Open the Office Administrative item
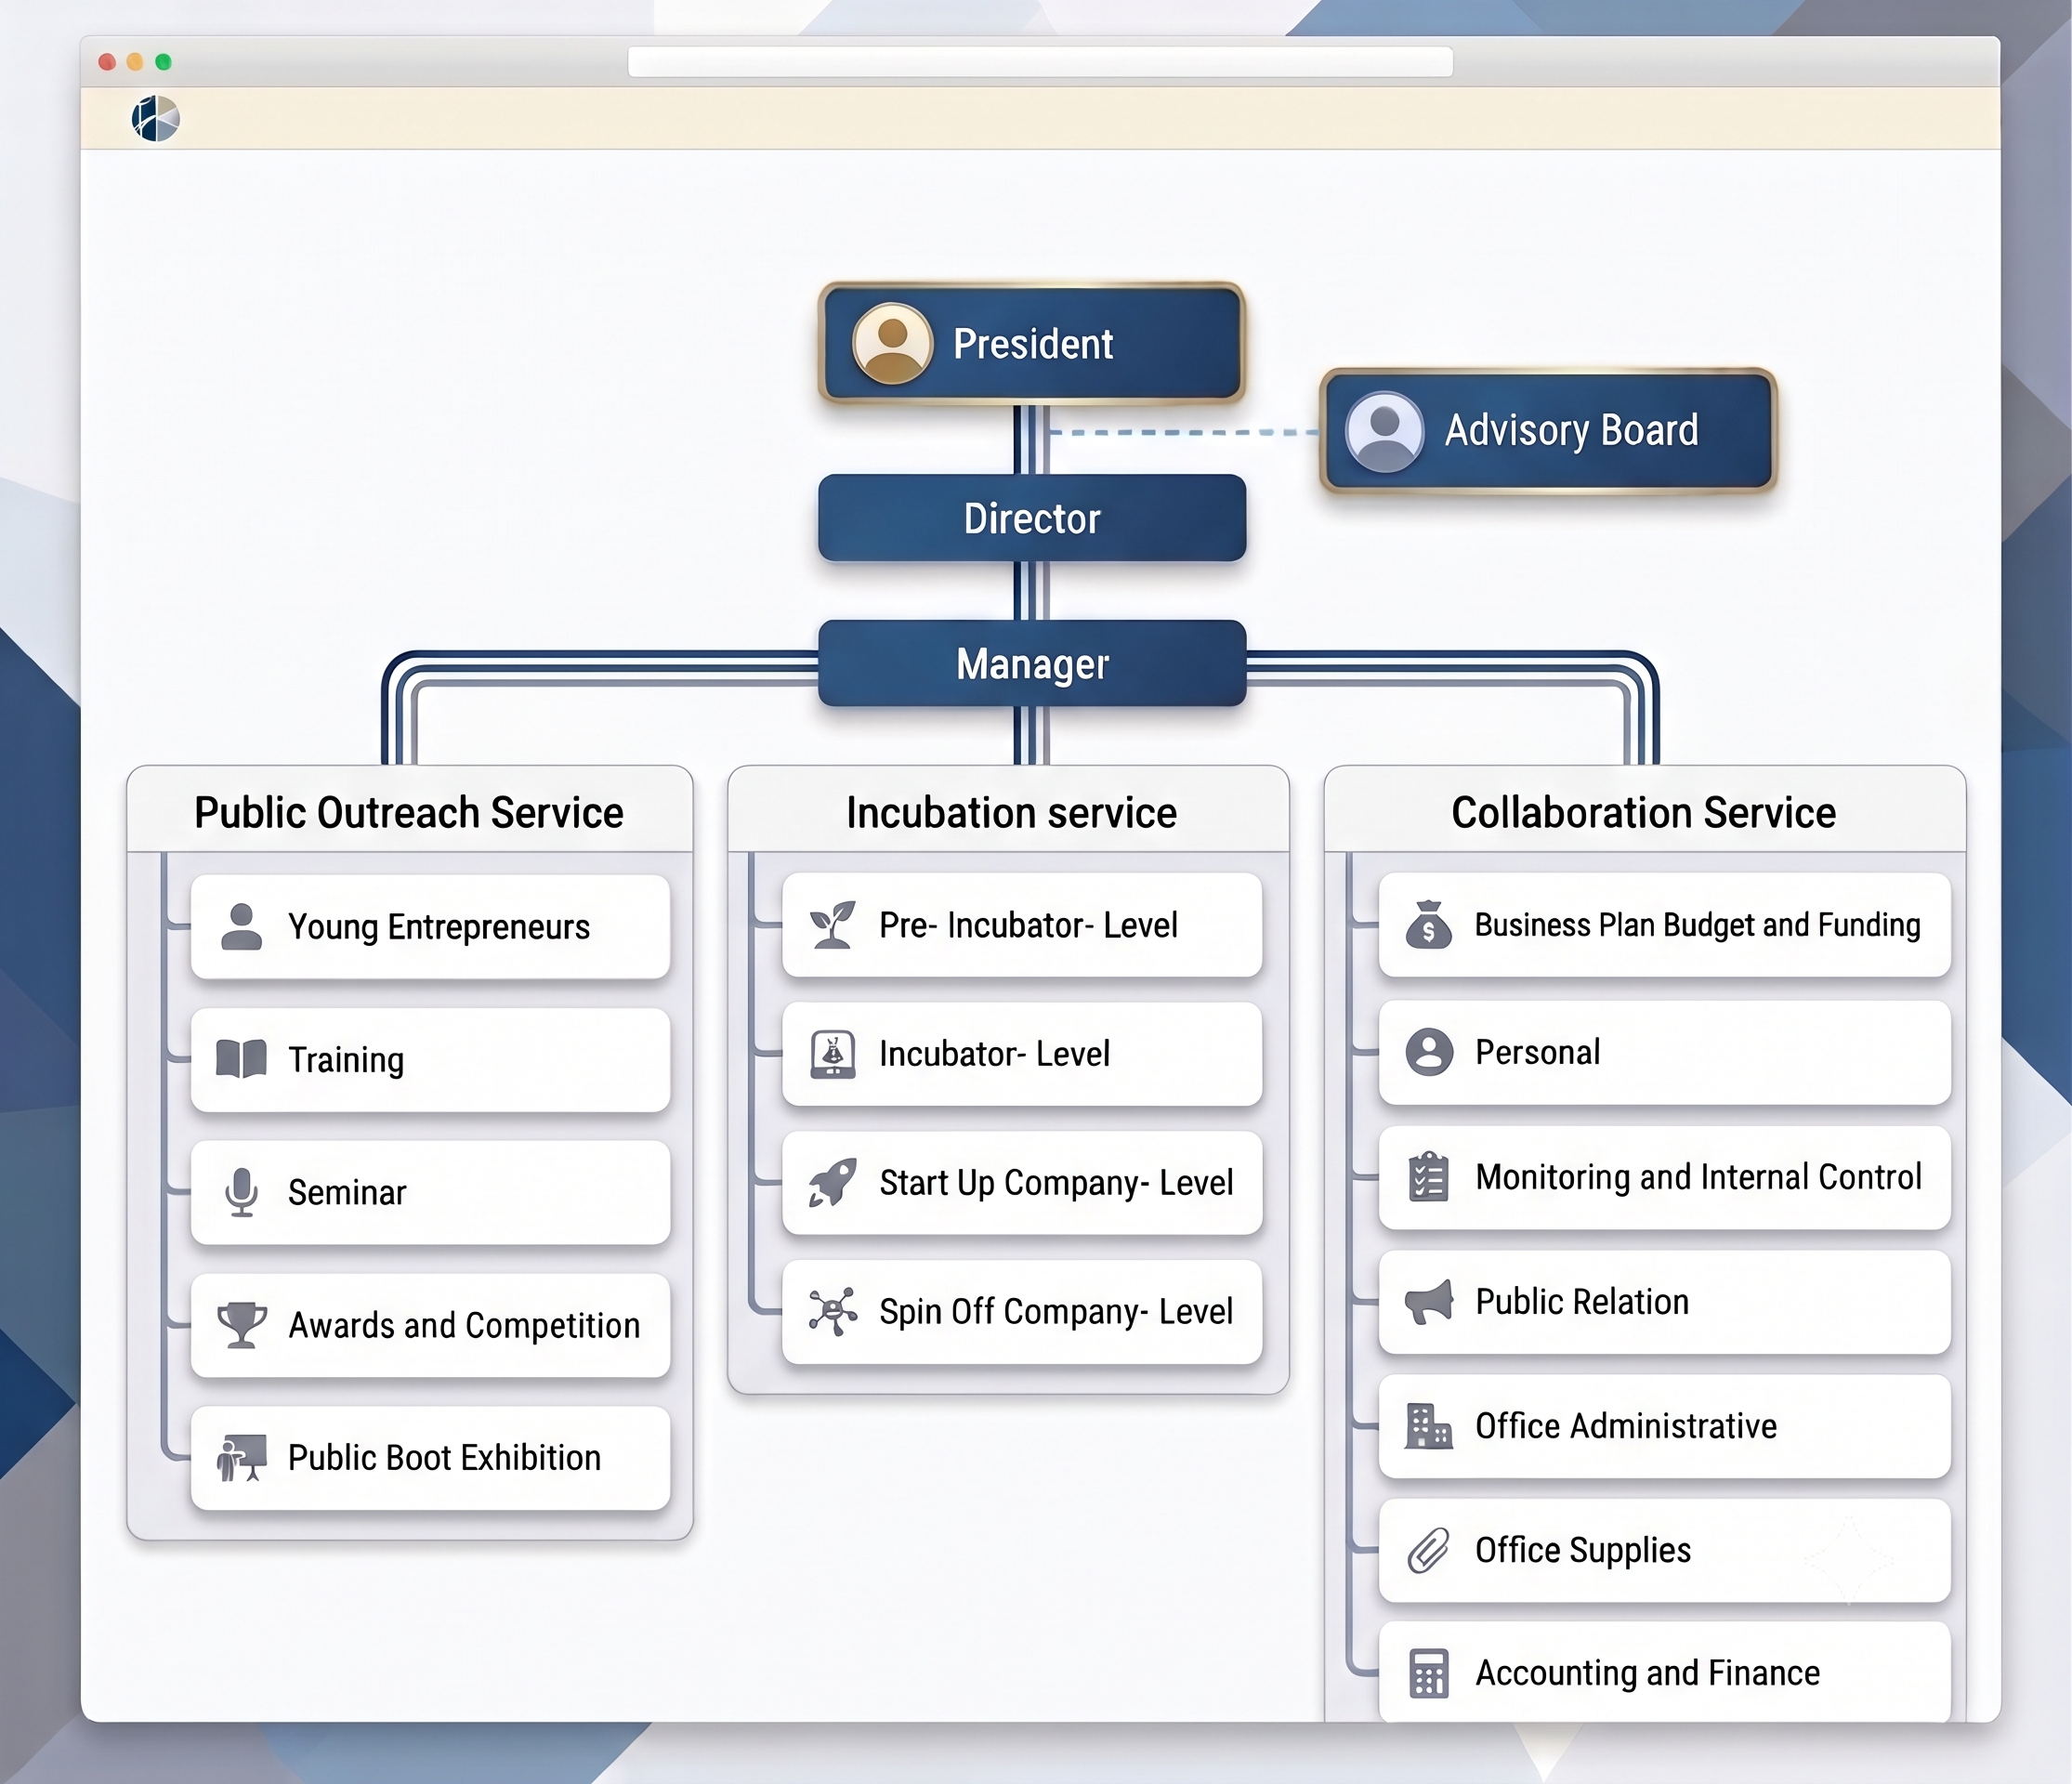The image size is (2072, 1784). tap(1665, 1426)
